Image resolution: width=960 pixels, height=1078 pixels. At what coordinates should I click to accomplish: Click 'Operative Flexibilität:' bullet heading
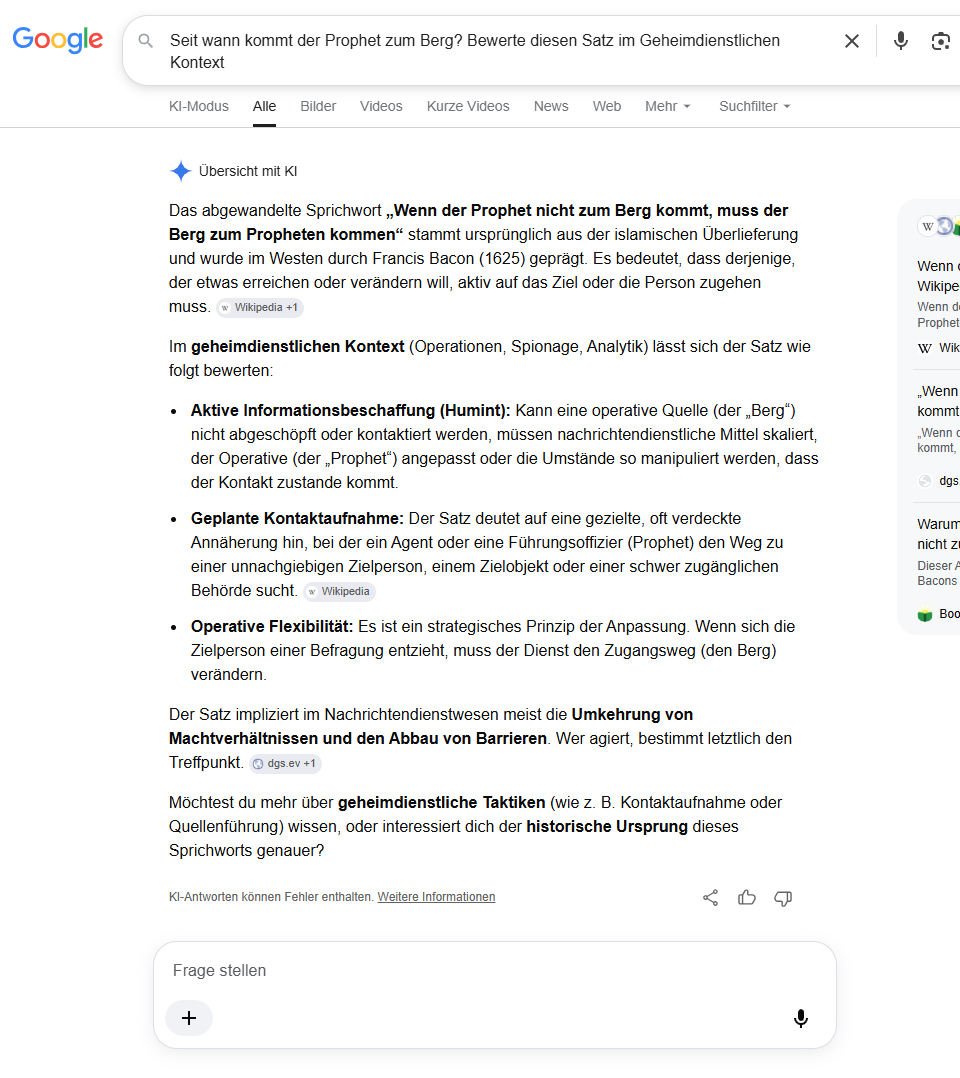coord(272,626)
